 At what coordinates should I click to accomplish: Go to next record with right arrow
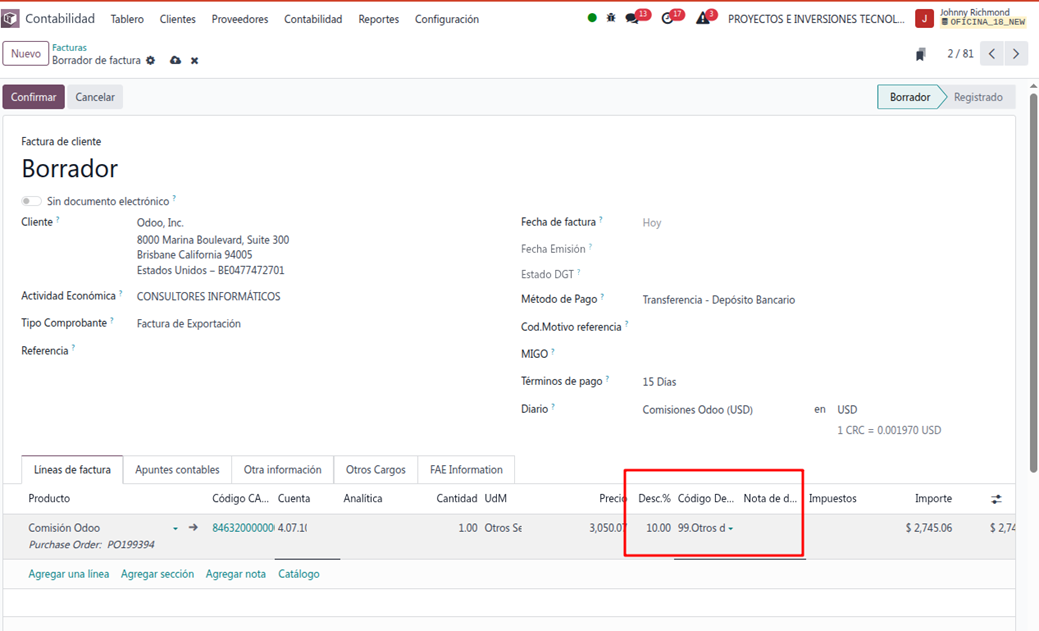pyautogui.click(x=1016, y=54)
